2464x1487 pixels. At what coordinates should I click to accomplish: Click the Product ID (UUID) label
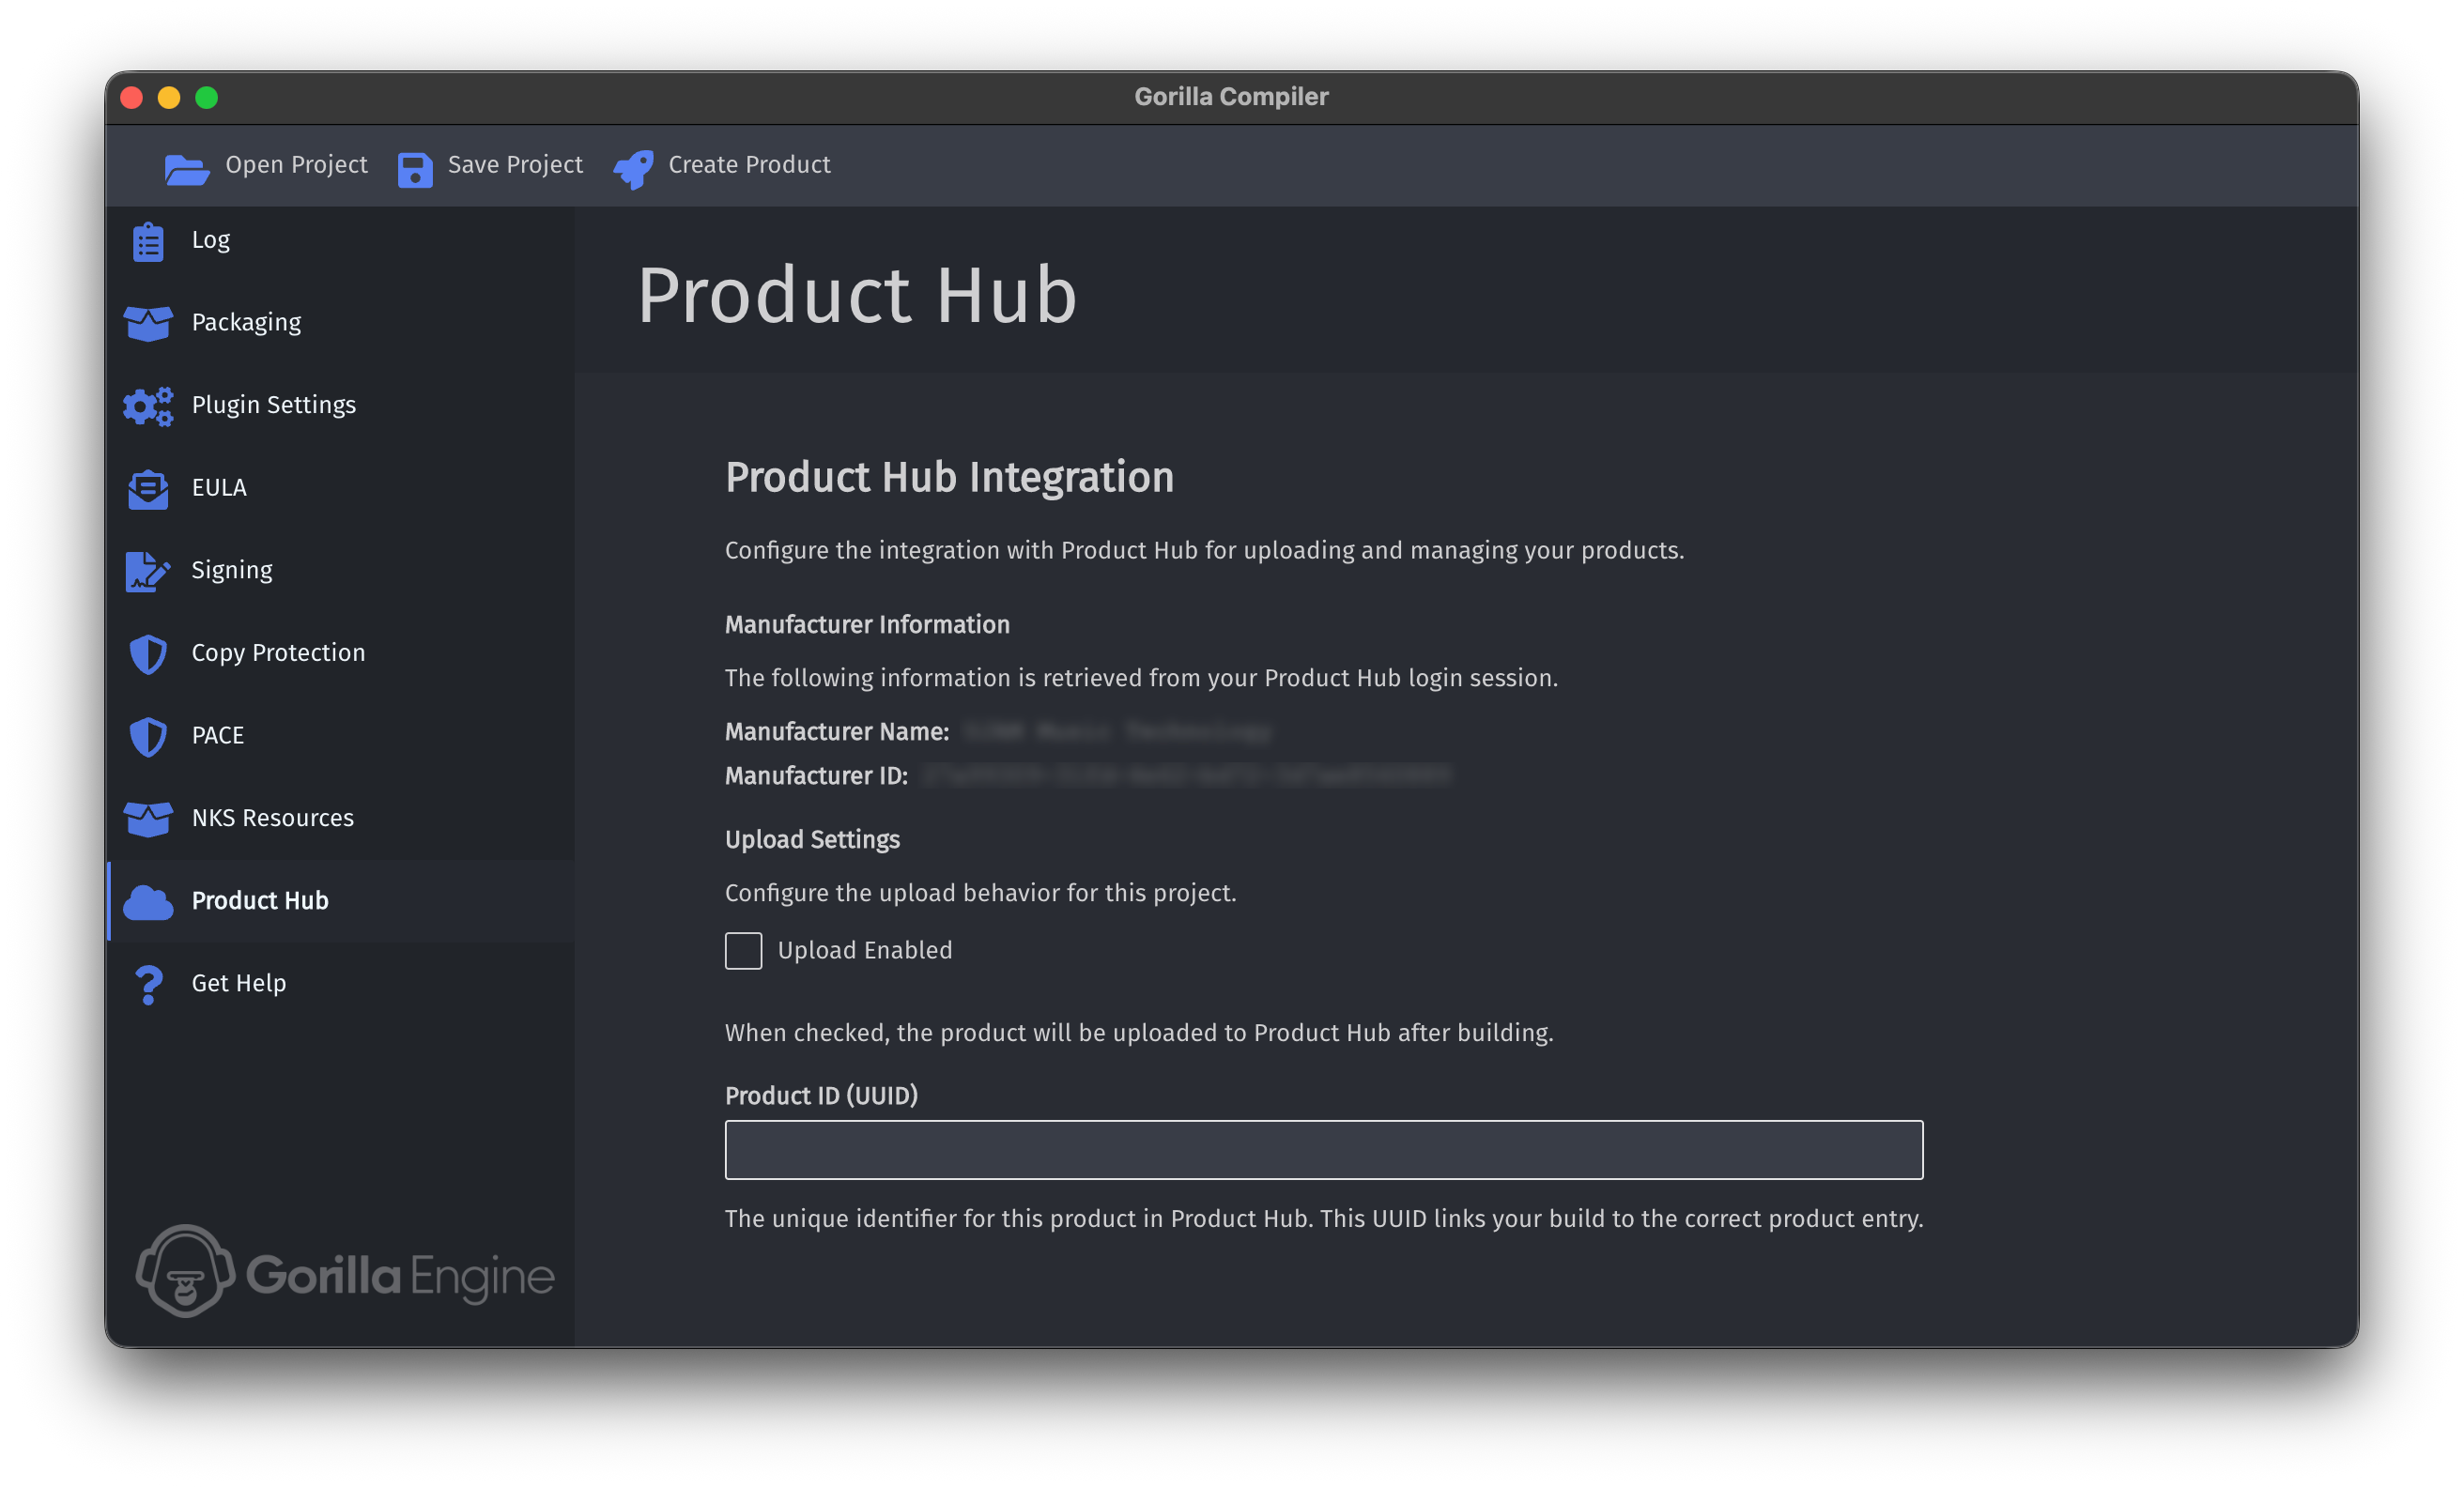tap(821, 1096)
